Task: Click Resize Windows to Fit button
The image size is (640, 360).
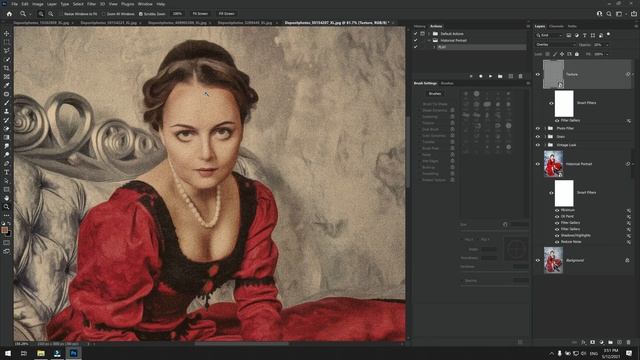Action: click(x=81, y=13)
